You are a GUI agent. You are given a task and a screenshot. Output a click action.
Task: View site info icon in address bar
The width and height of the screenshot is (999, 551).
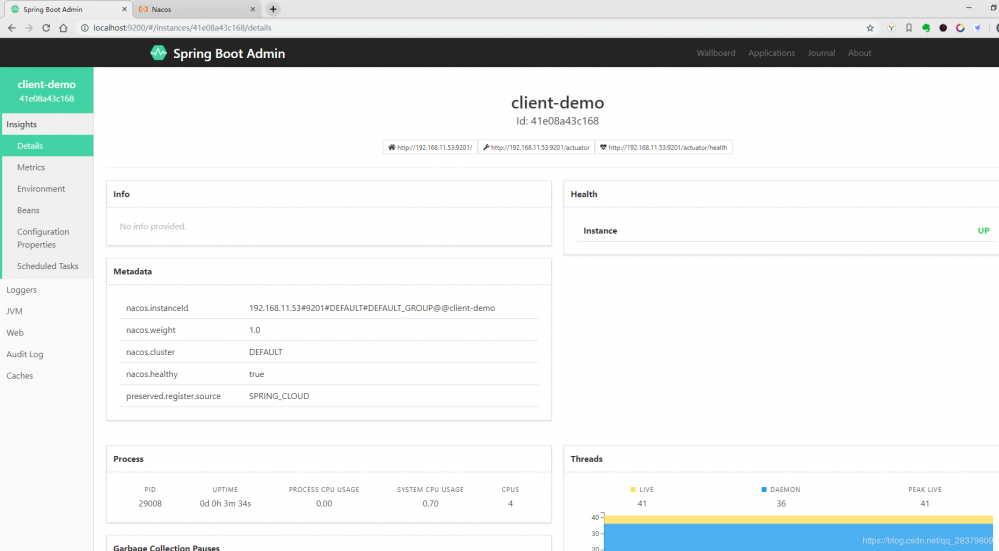click(84, 28)
